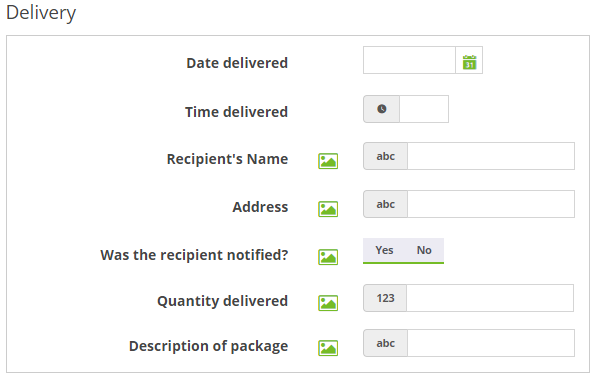Click the abc prefix of Address field
Screen dimensions: 590x373
(x=385, y=204)
